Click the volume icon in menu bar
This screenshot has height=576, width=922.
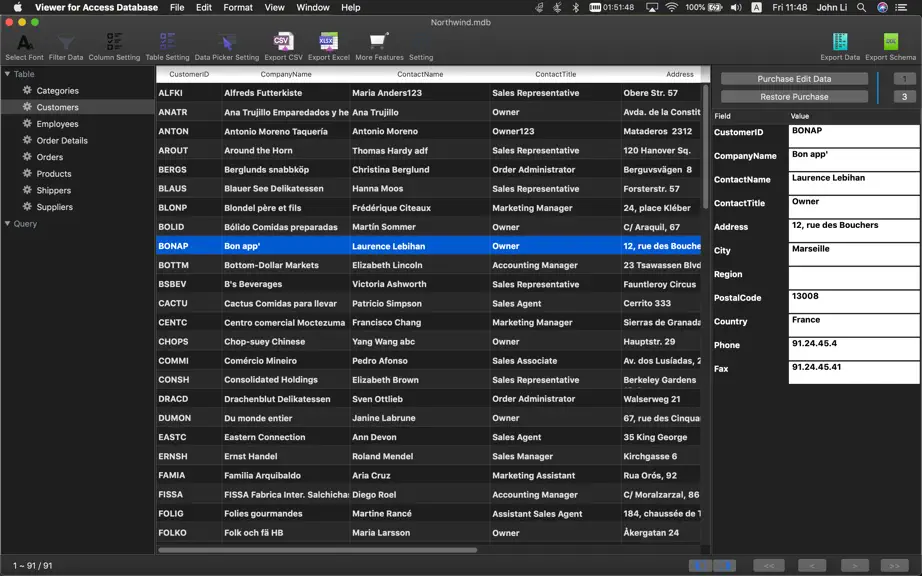[736, 7]
